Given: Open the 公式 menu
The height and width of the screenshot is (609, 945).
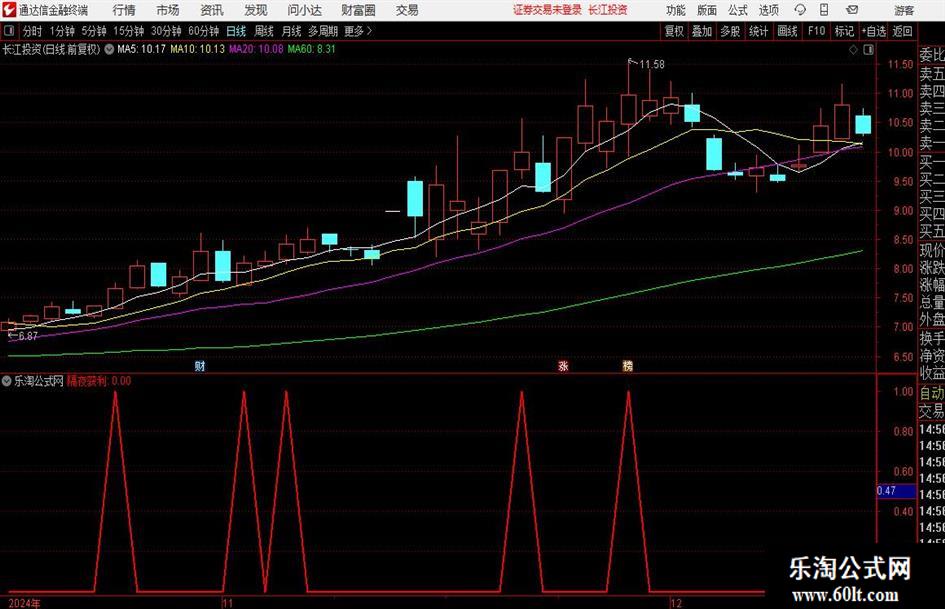Looking at the screenshot, I should click(738, 10).
